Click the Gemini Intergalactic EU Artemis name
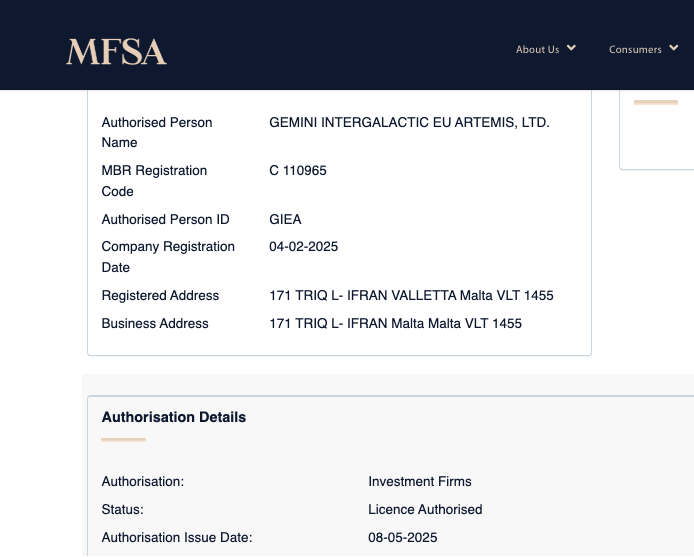Screen dimensions: 694x557 pyautogui.click(x=409, y=122)
